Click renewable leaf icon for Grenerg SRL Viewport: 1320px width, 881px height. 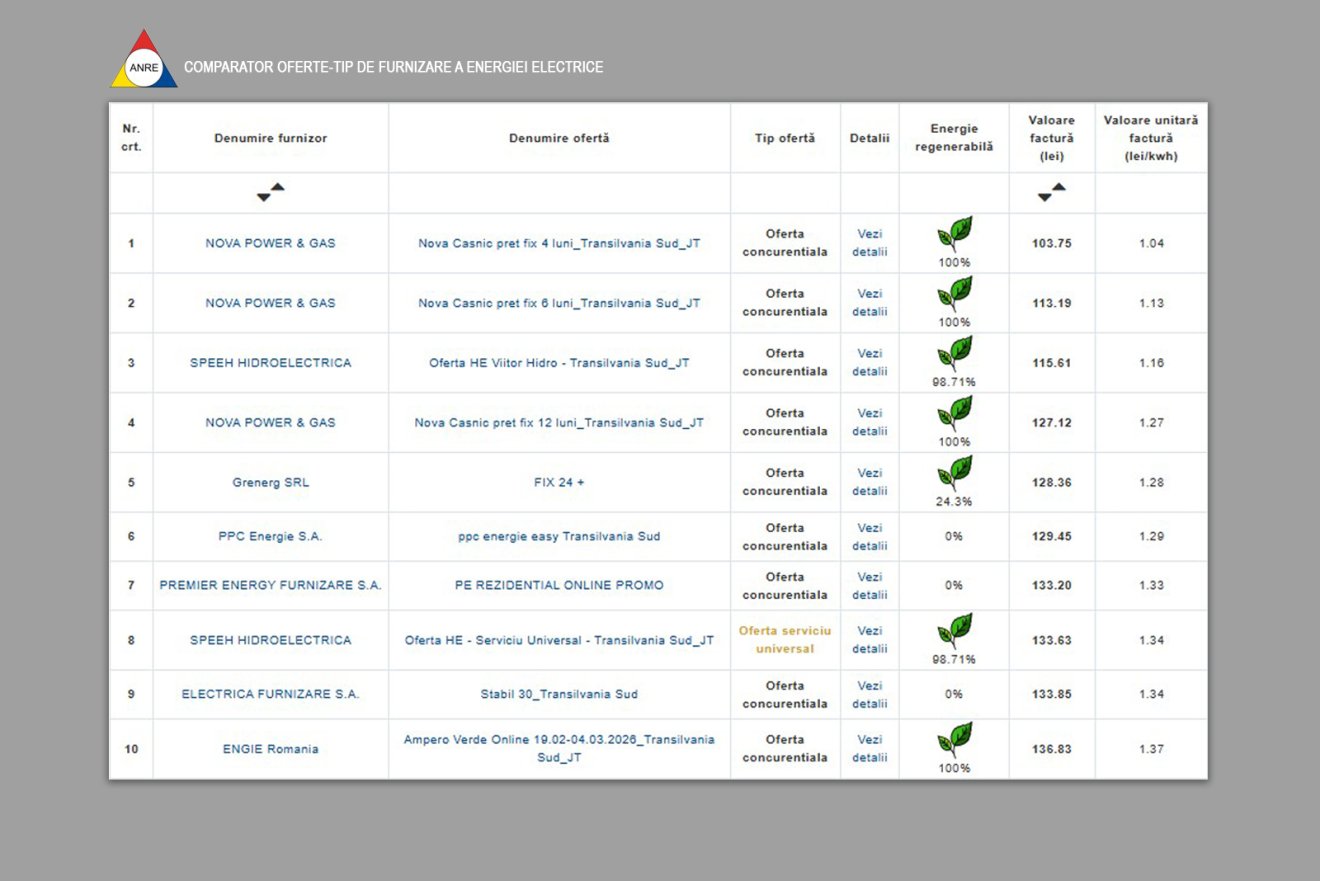pyautogui.click(x=954, y=473)
